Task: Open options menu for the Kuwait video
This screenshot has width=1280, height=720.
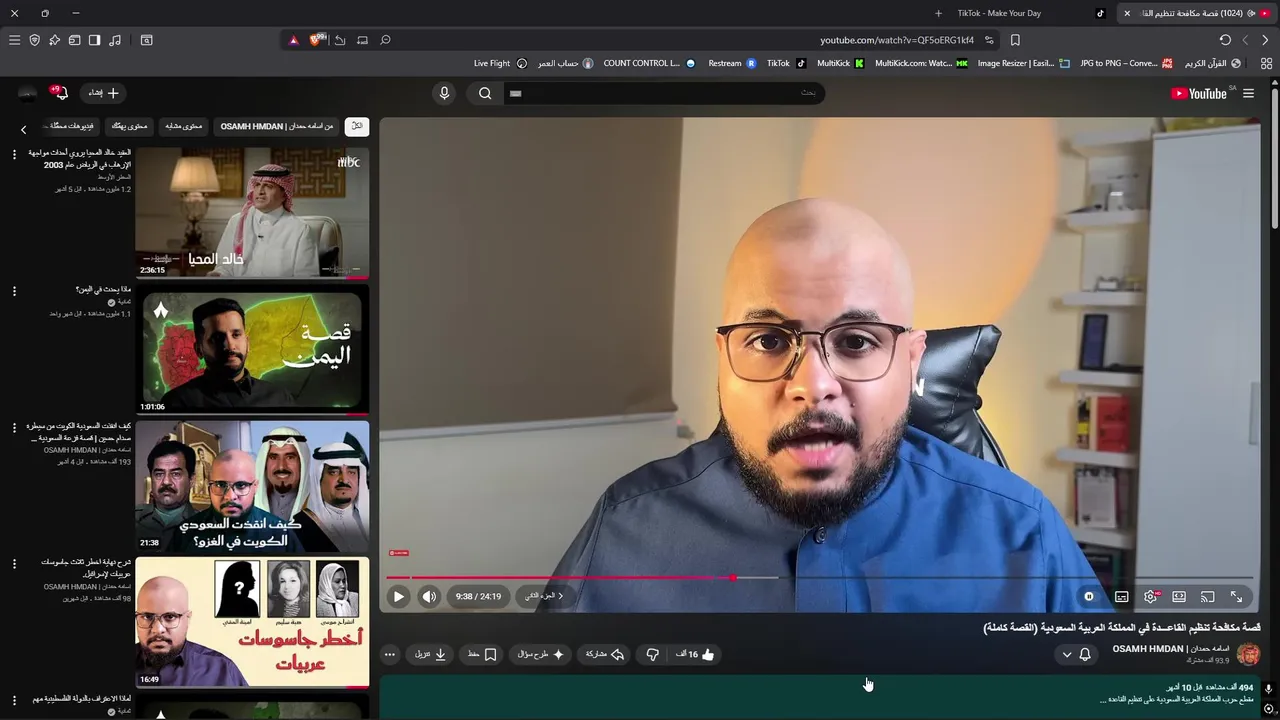Action: pos(14,427)
